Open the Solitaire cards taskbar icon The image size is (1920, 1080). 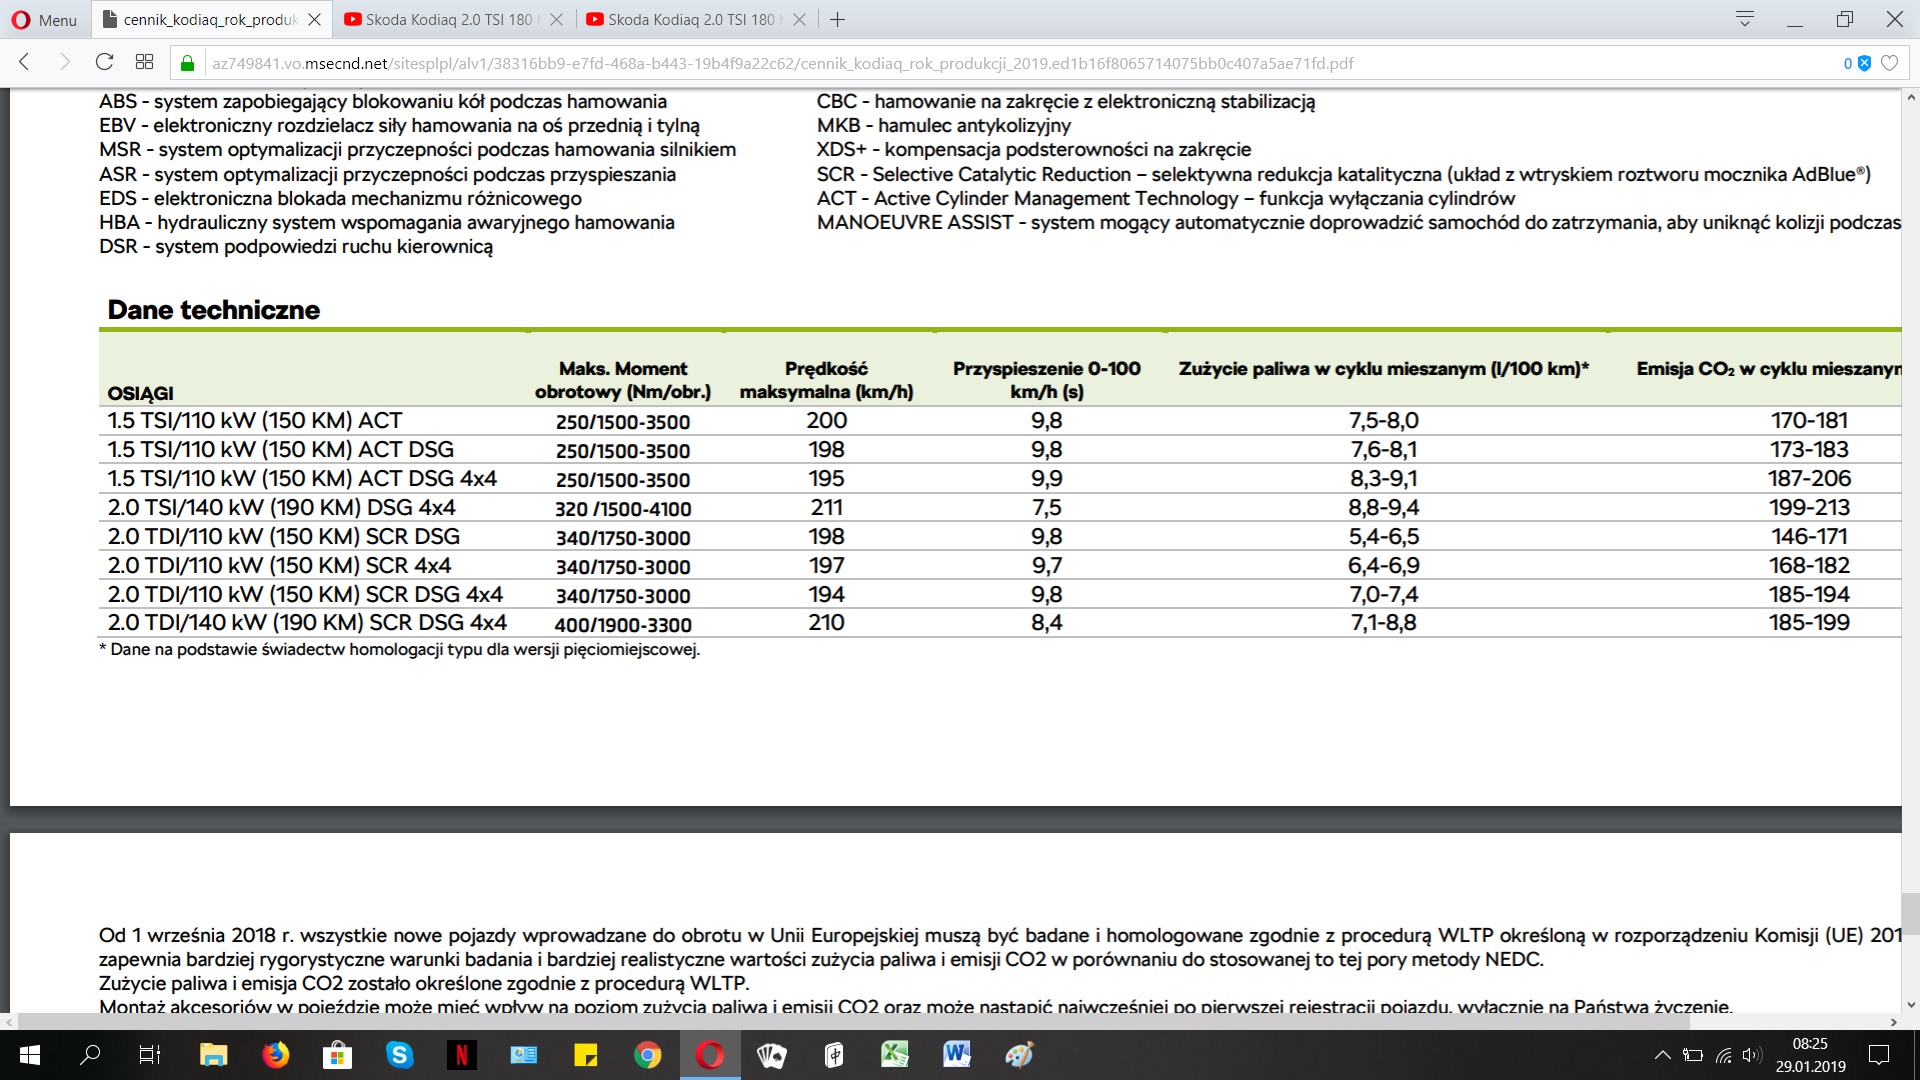coord(771,1055)
